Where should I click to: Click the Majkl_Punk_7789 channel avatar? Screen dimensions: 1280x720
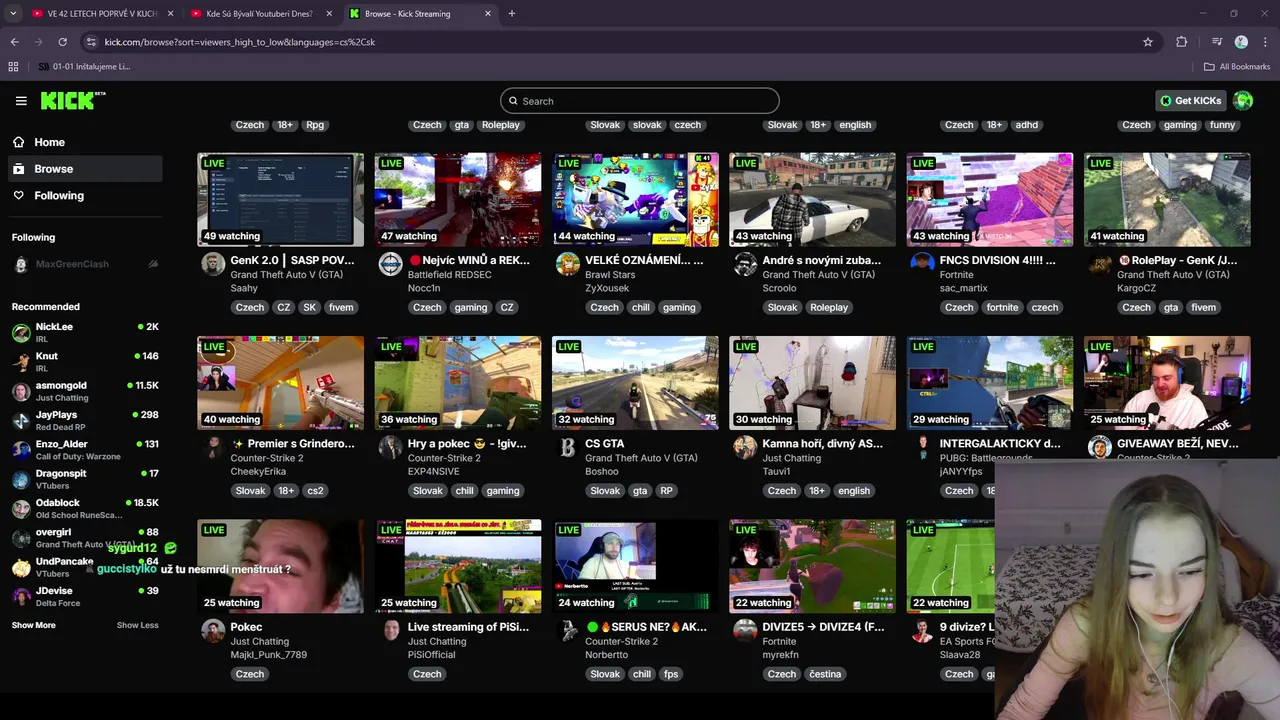tap(213, 630)
